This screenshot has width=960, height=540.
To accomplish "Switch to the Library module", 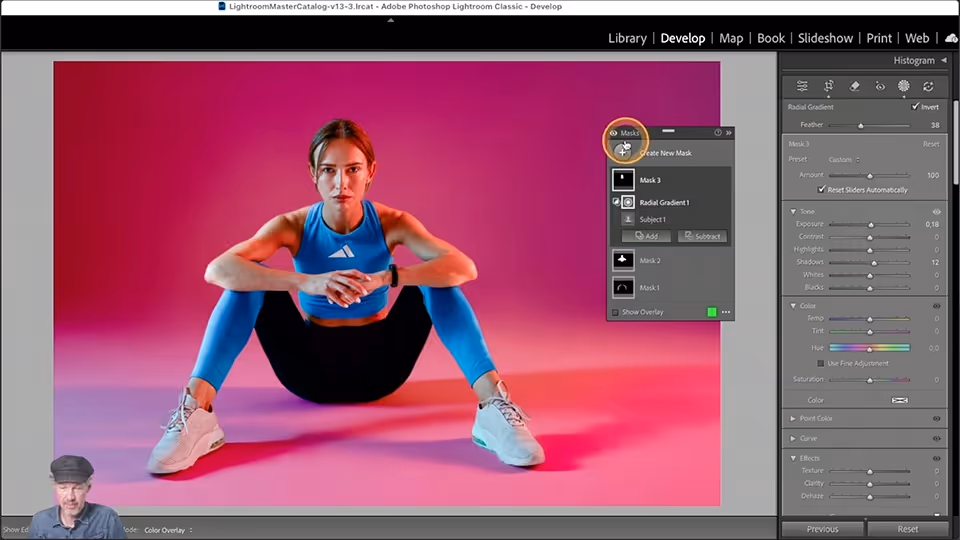I will pos(627,38).
